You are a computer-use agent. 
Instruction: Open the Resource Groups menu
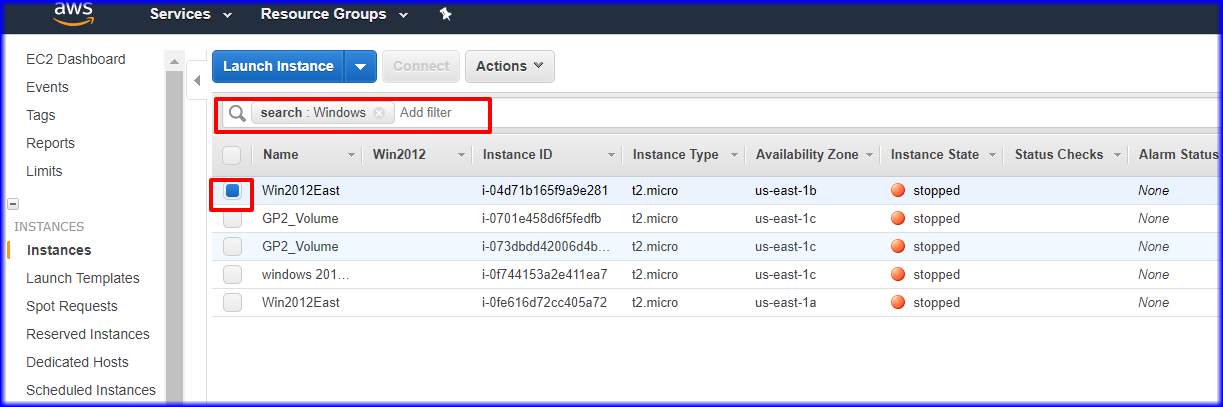tap(334, 14)
